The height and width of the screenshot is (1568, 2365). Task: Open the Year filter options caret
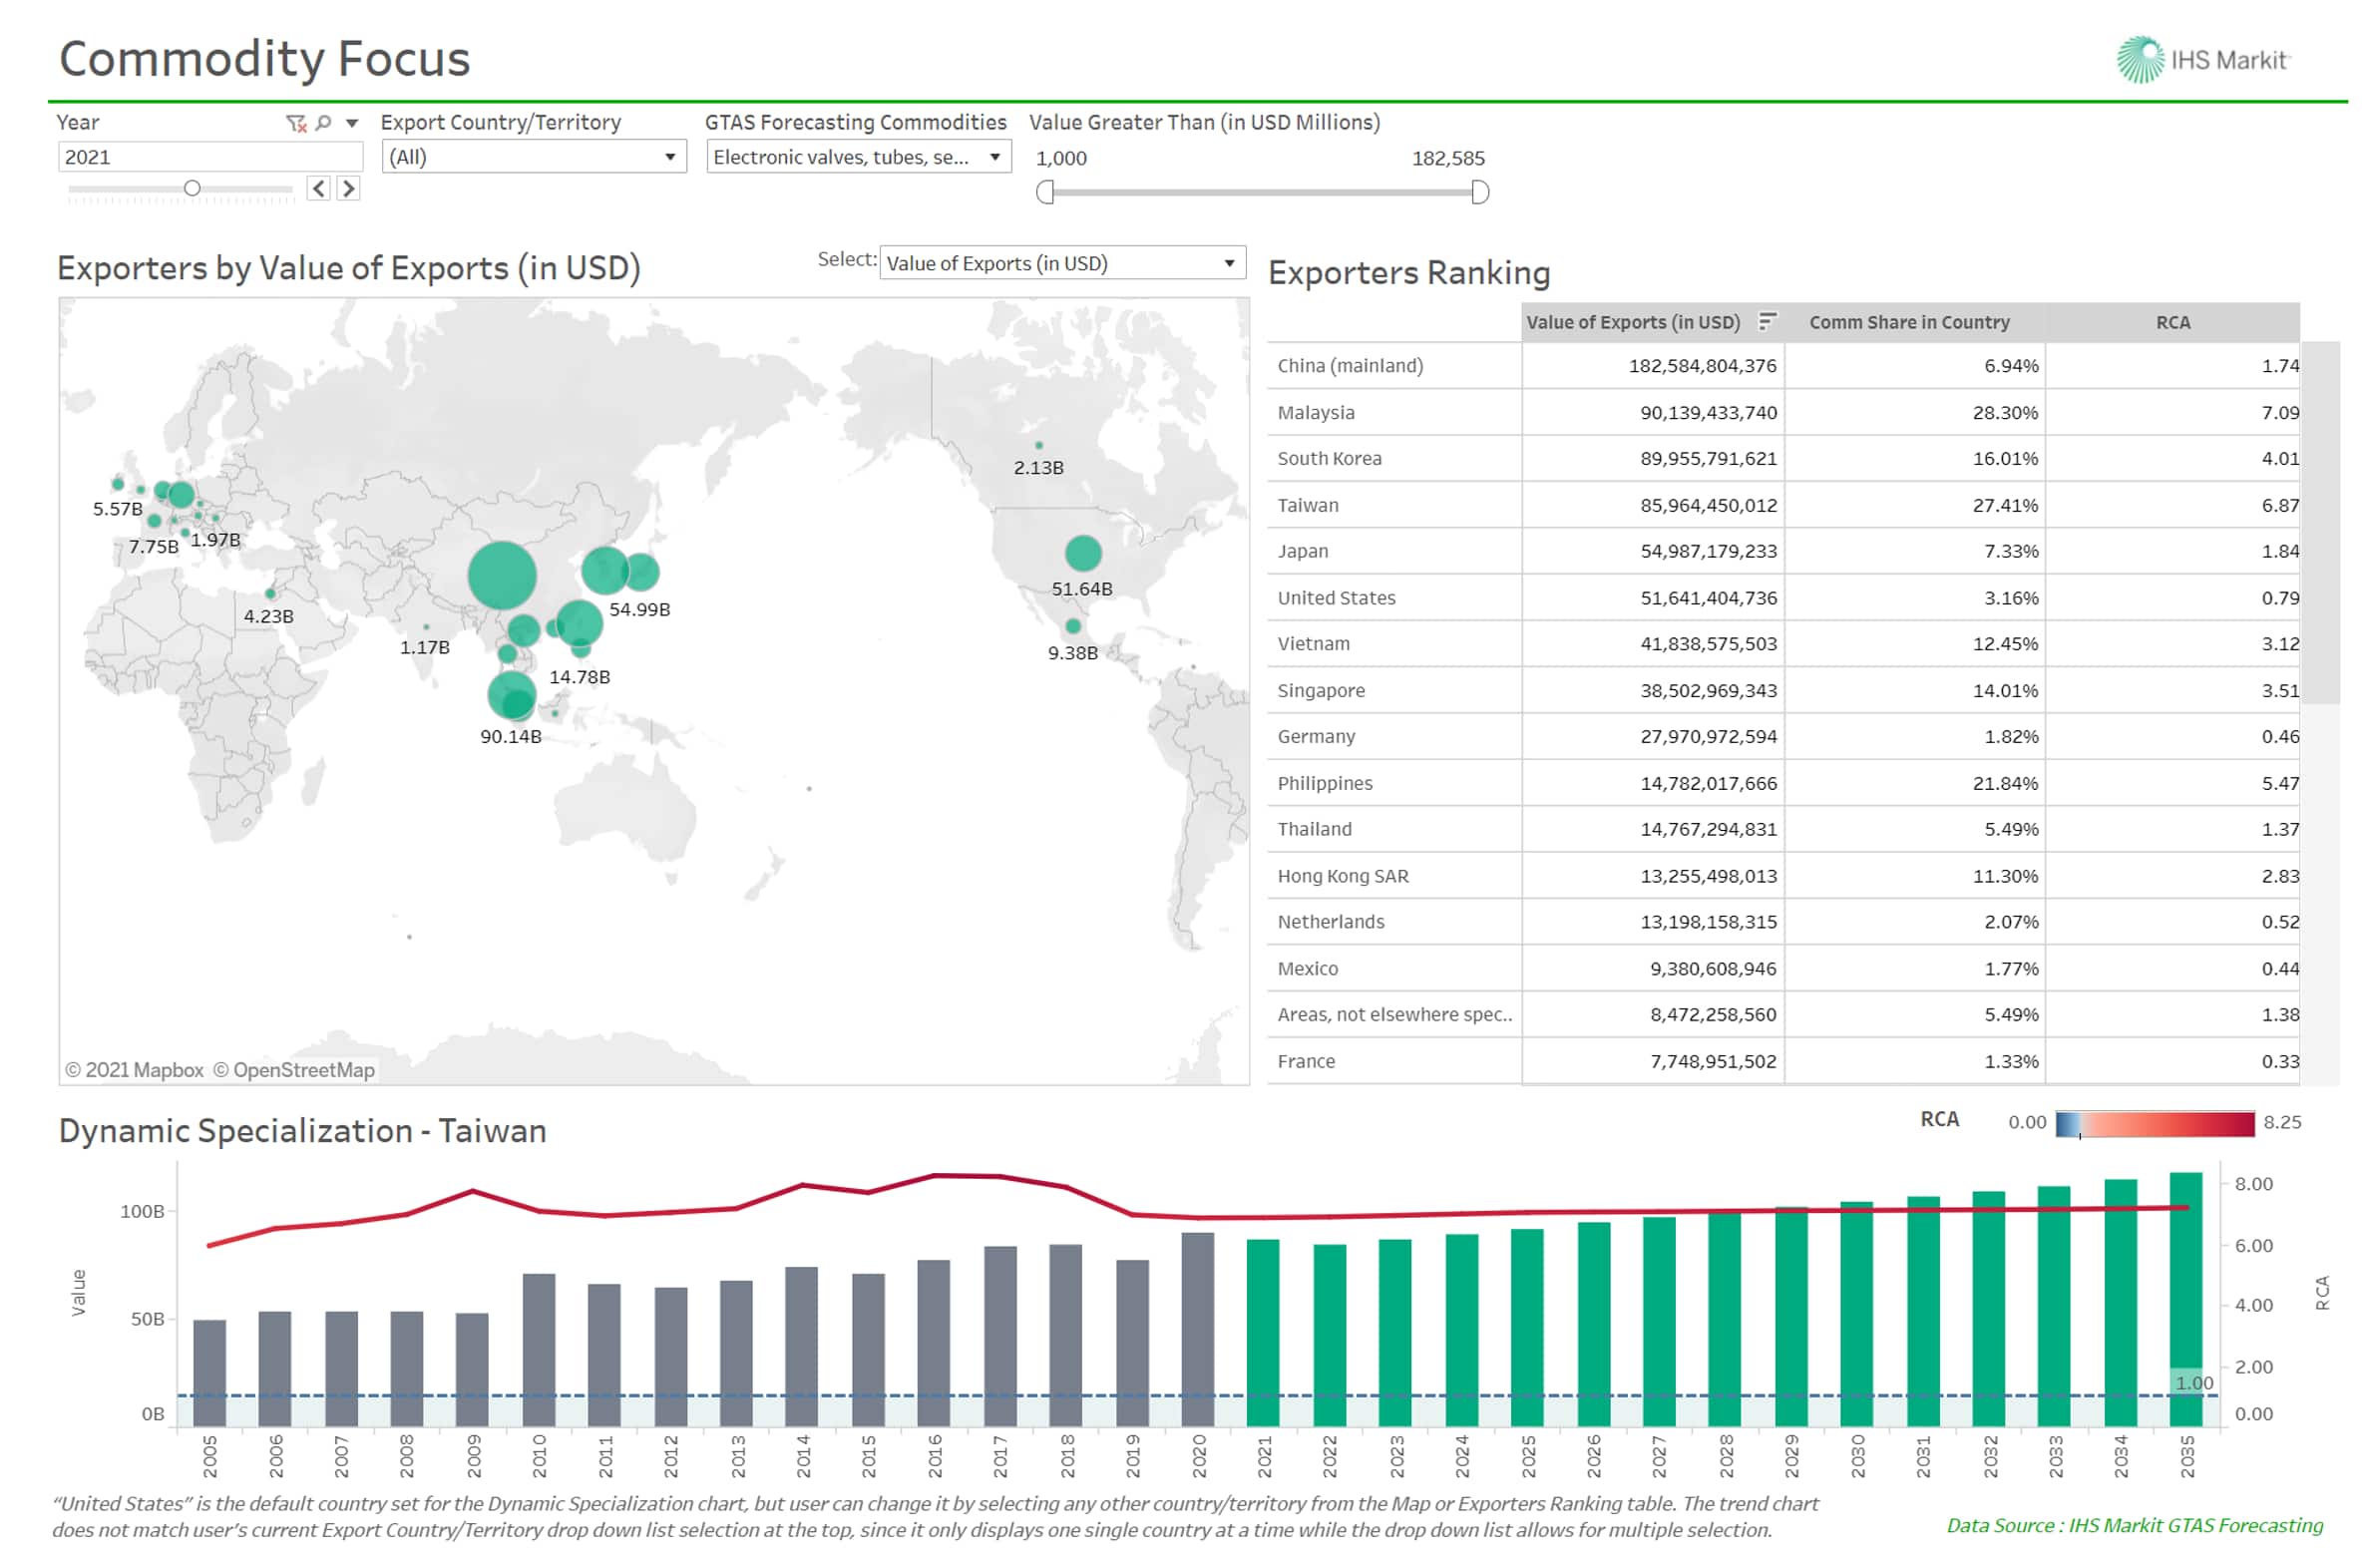(352, 123)
